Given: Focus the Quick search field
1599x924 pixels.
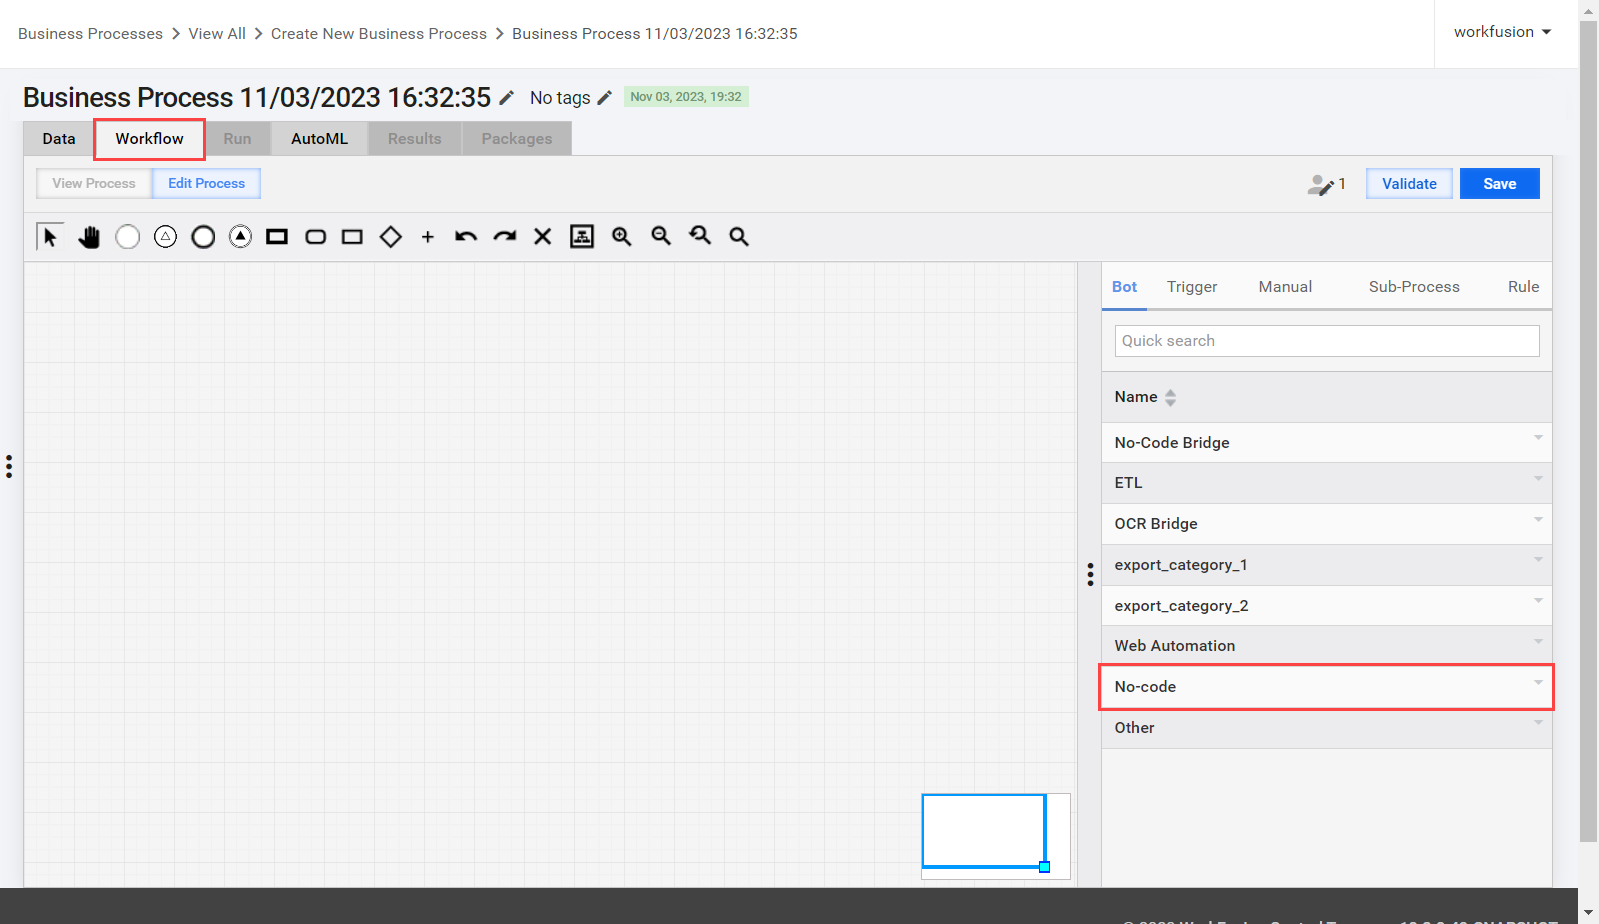Looking at the screenshot, I should 1327,341.
